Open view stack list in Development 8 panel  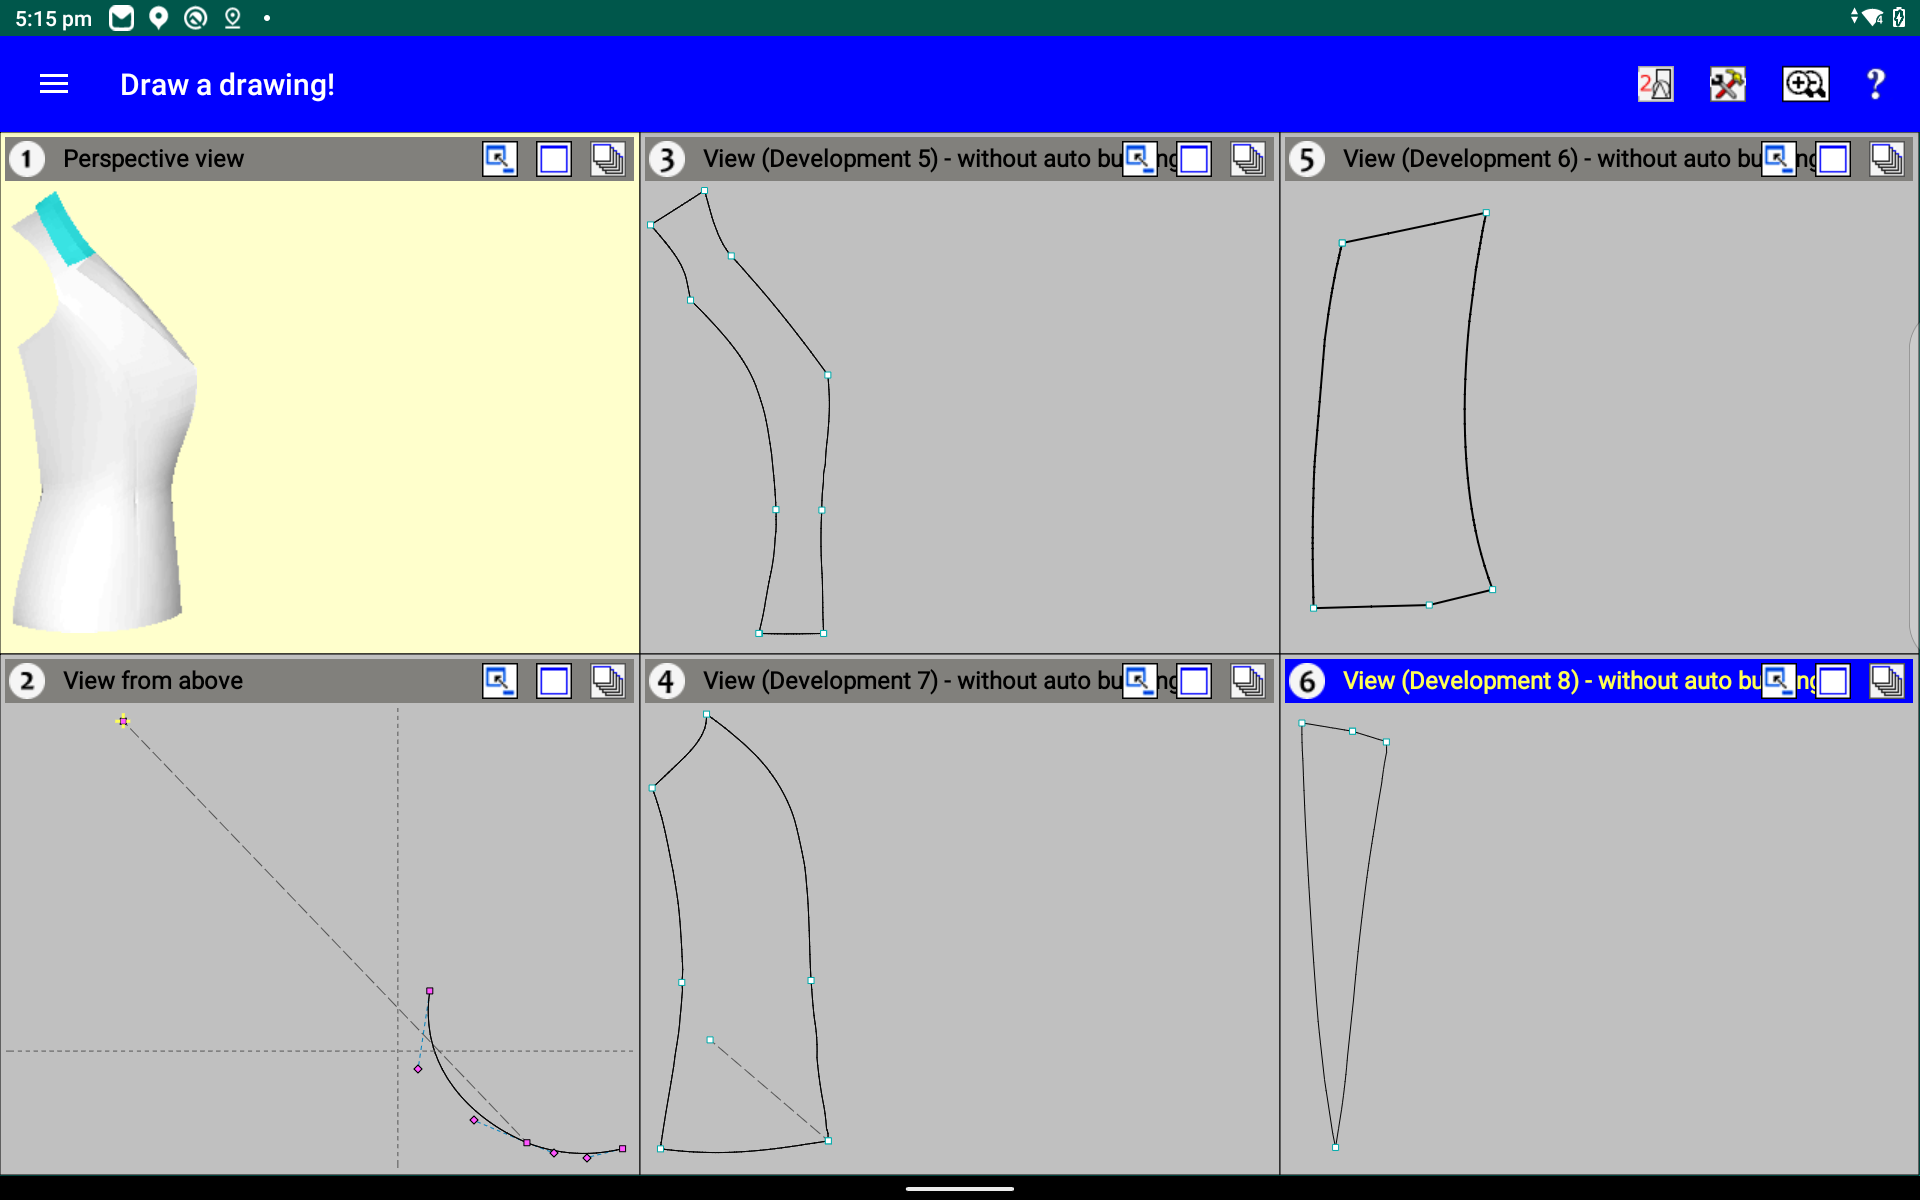[1887, 681]
